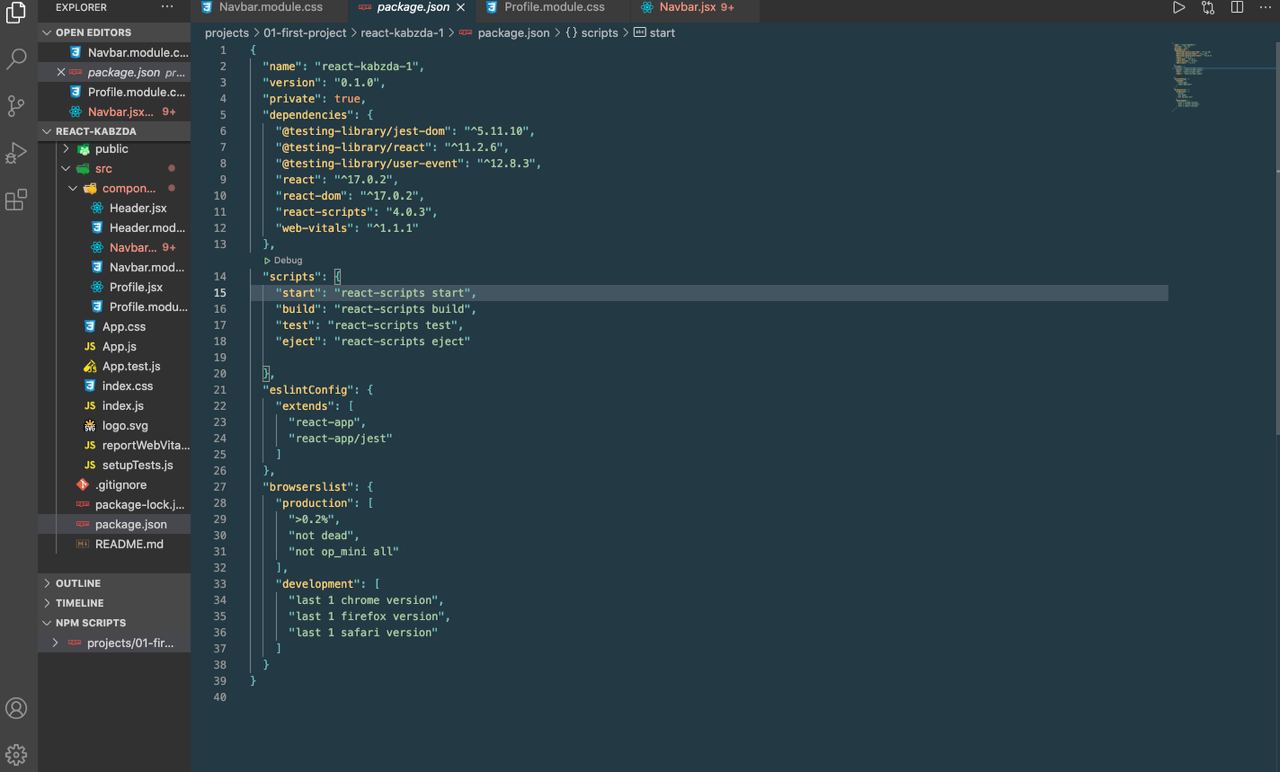Image resolution: width=1280 pixels, height=772 pixels.
Task: Collapse the src folder
Action: coord(66,169)
